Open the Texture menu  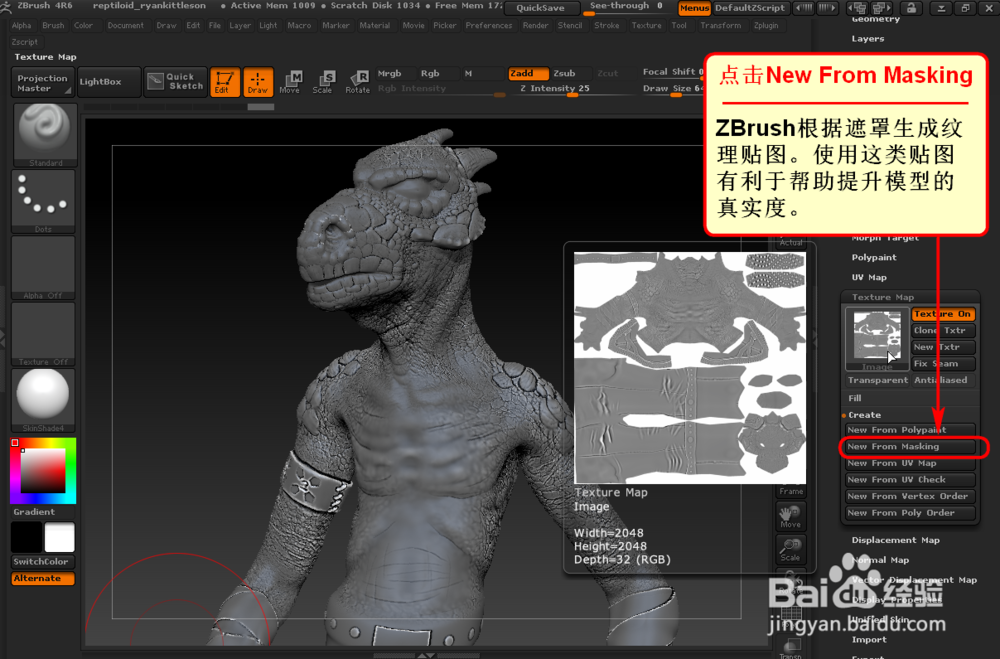[x=646, y=26]
